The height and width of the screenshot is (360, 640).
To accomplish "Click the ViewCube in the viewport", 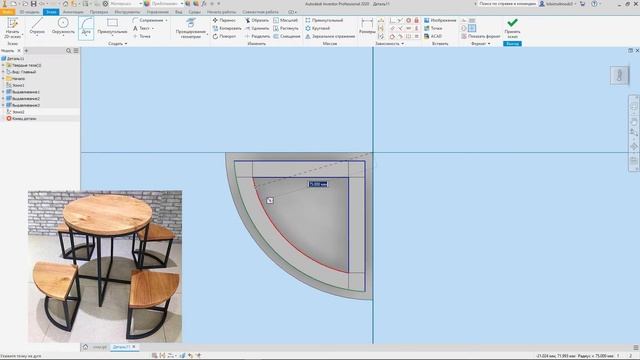I will (620, 76).
